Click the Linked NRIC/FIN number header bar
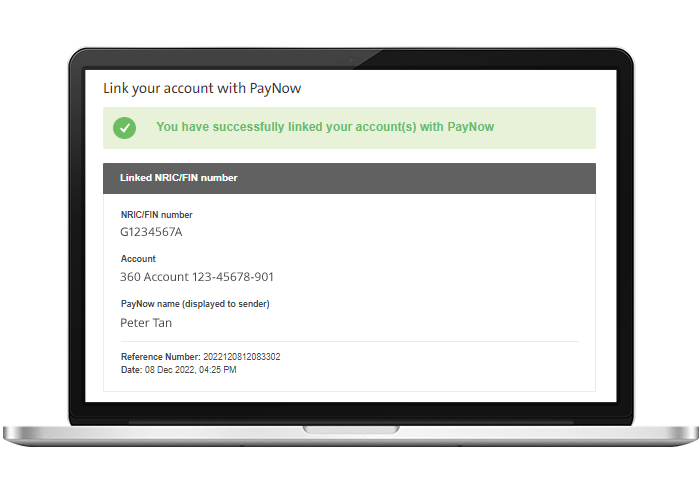Image resolution: width=700 pixels, height=500 pixels. click(349, 178)
